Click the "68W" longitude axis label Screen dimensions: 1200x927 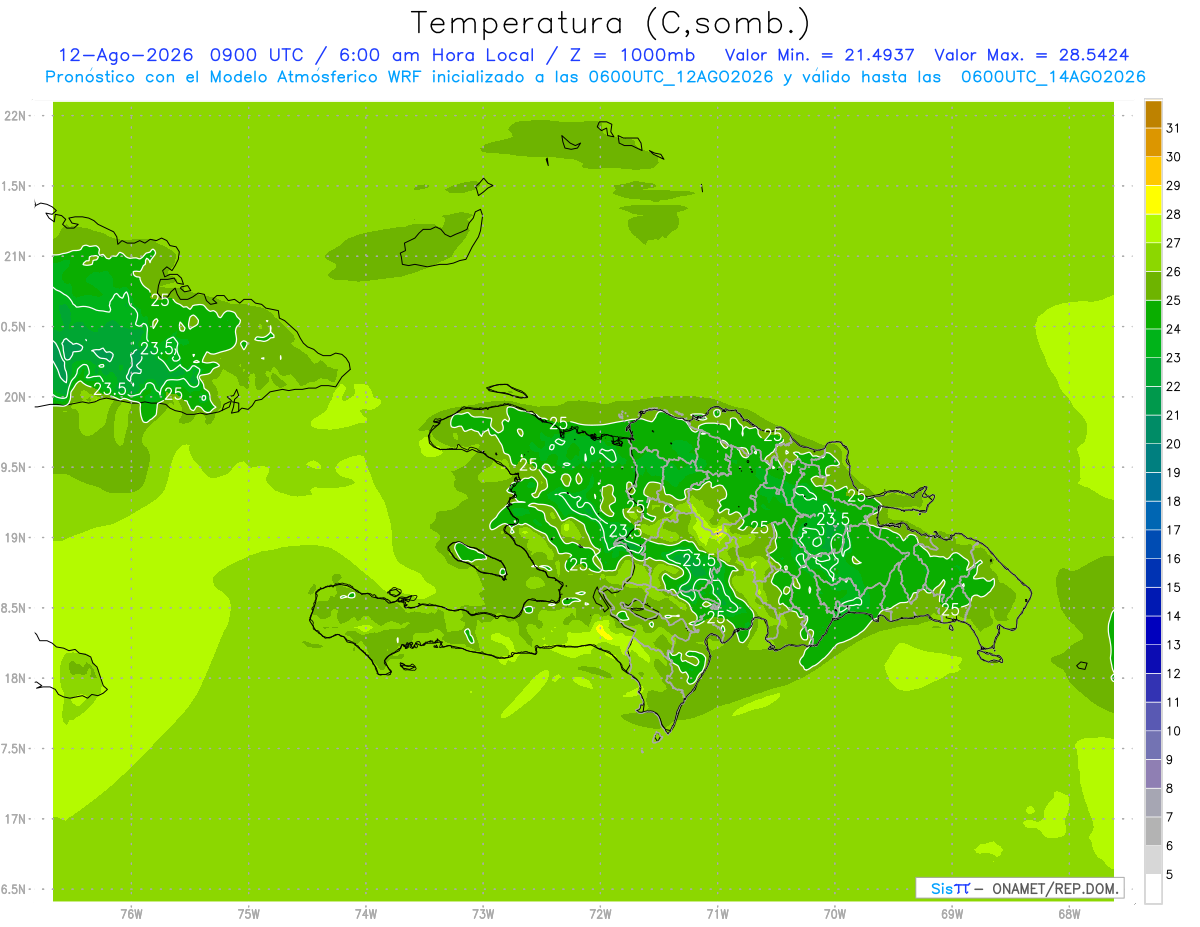pos(1069,913)
